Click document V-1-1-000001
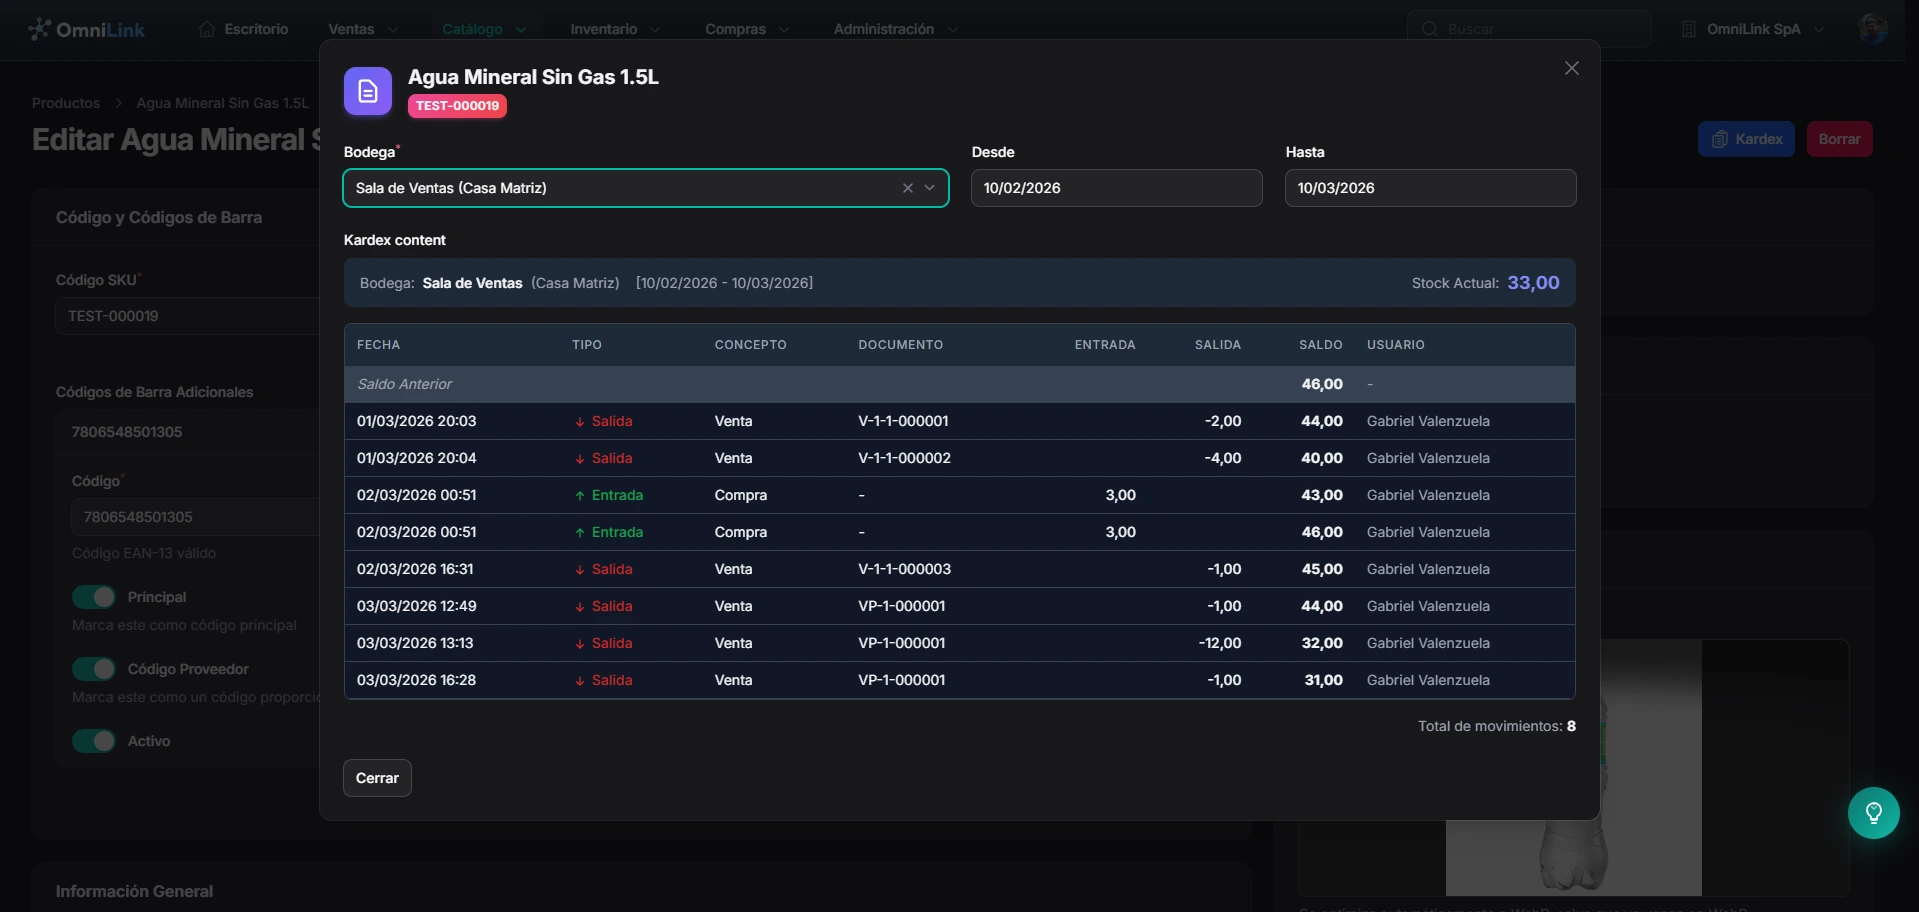Image resolution: width=1919 pixels, height=912 pixels. (x=903, y=421)
